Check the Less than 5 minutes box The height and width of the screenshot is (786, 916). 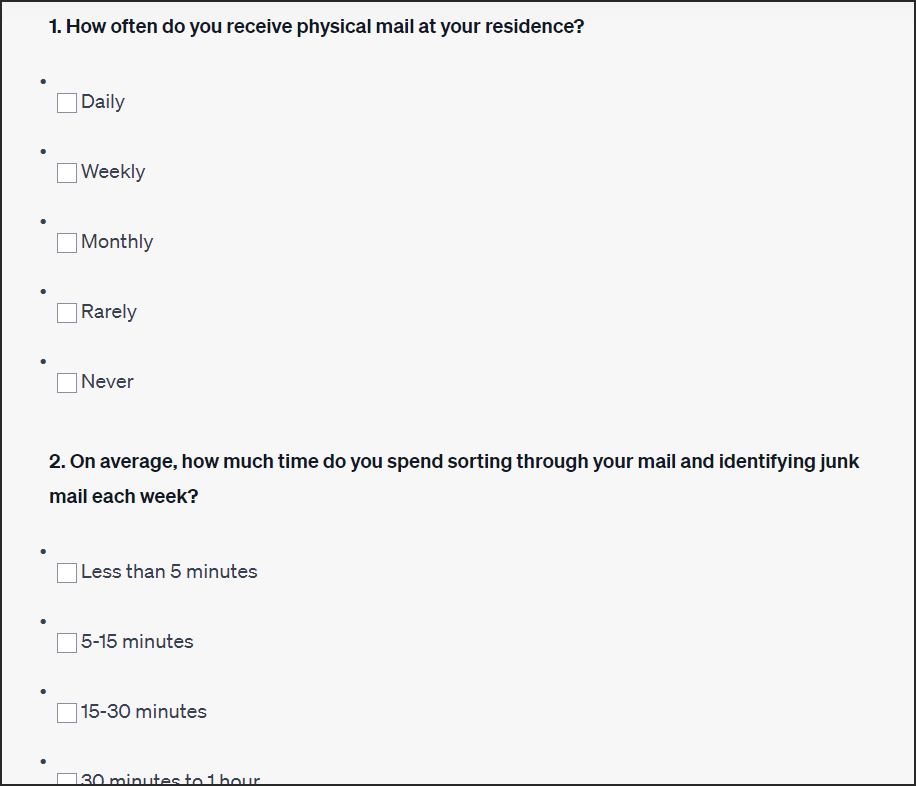coord(67,573)
